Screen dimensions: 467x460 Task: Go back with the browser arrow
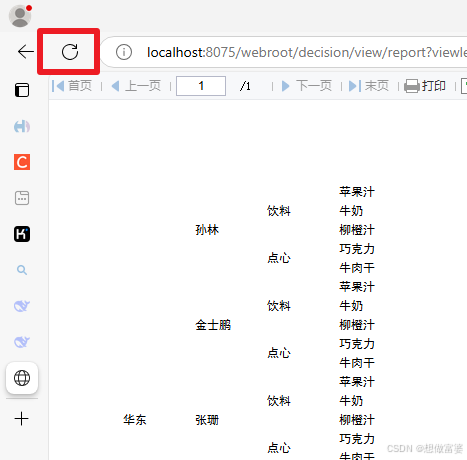coord(26,52)
